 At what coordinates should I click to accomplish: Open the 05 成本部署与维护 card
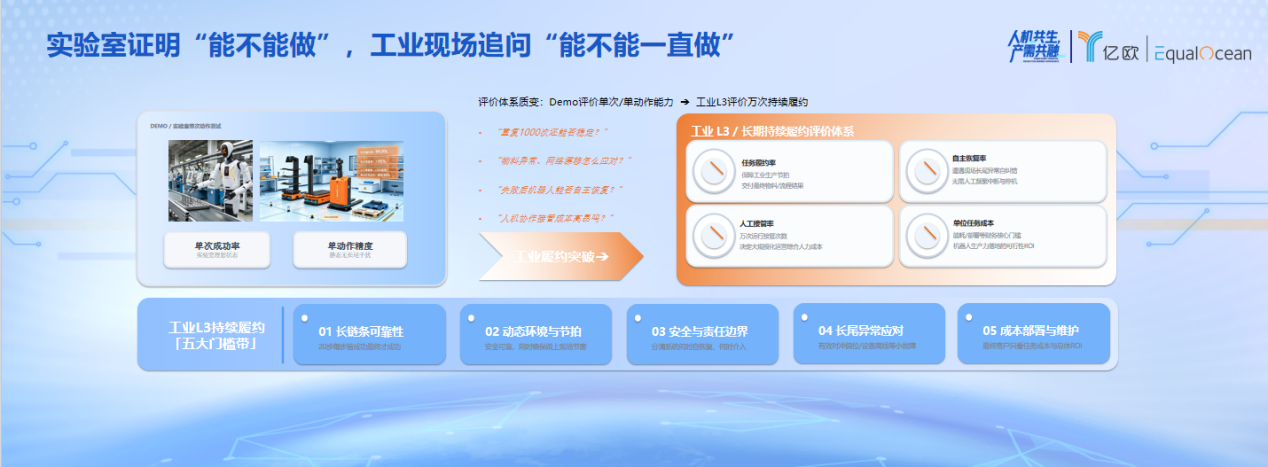[1034, 334]
